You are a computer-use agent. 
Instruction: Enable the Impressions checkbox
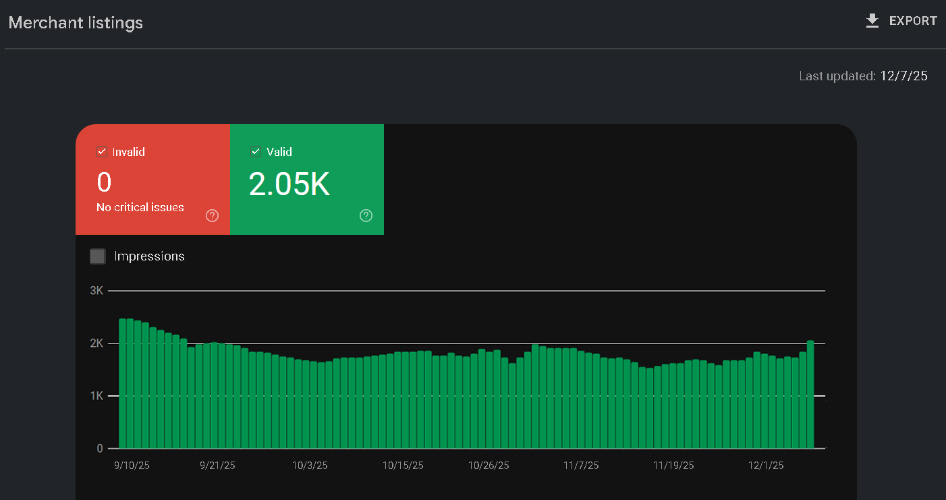(98, 256)
